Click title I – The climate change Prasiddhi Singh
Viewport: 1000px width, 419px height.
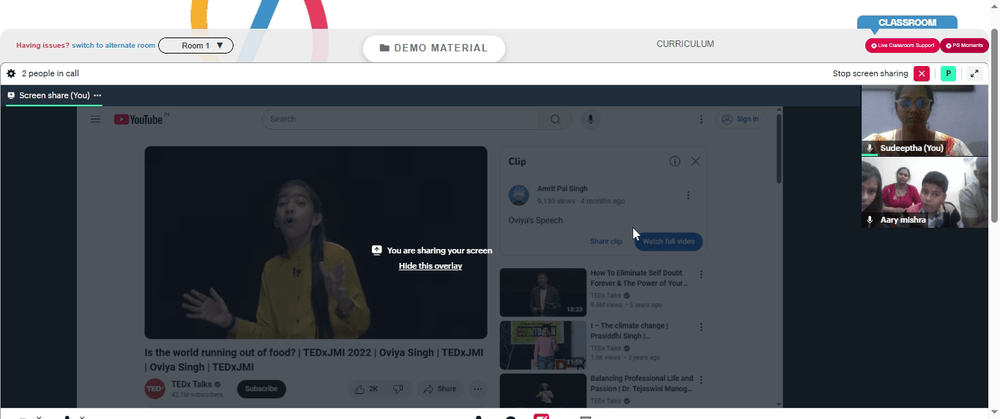[x=629, y=330]
